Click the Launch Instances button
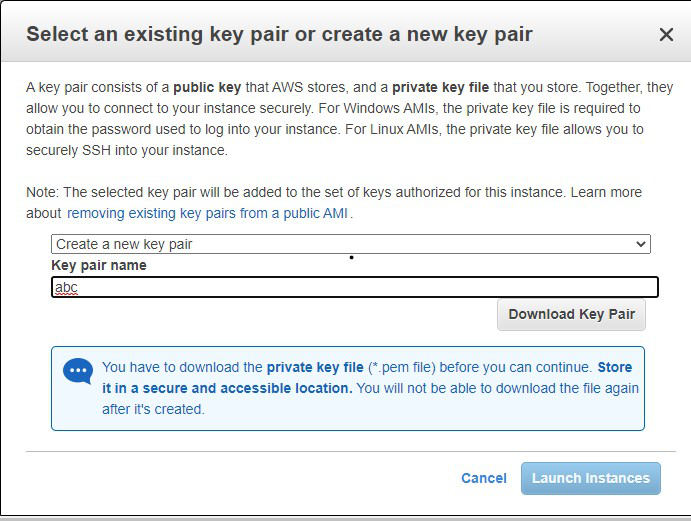 tap(590, 478)
